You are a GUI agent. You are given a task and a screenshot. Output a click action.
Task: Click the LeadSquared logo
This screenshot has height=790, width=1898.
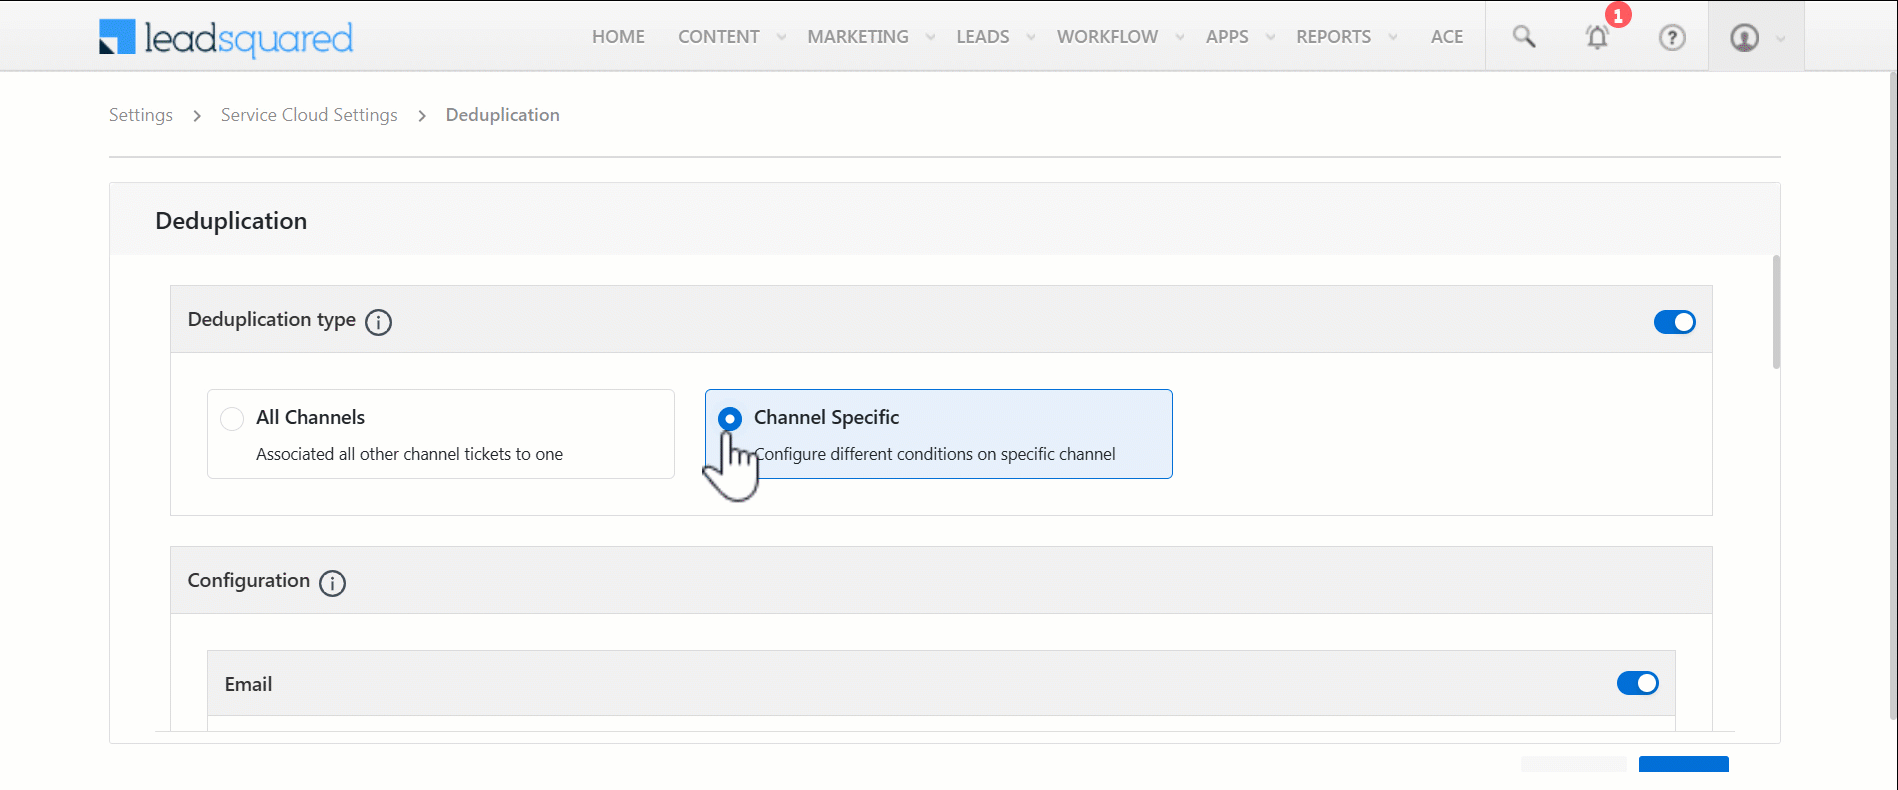[x=226, y=38]
